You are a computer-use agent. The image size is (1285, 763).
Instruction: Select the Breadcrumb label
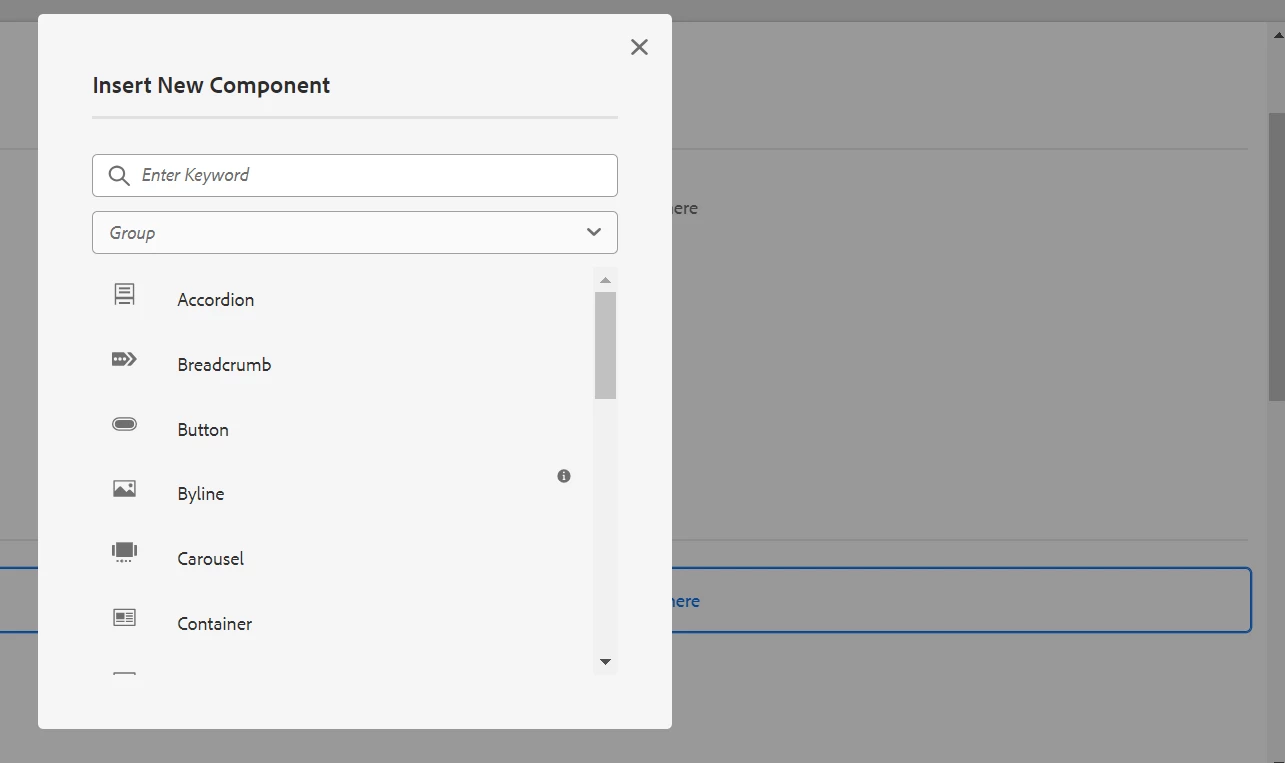(x=224, y=365)
